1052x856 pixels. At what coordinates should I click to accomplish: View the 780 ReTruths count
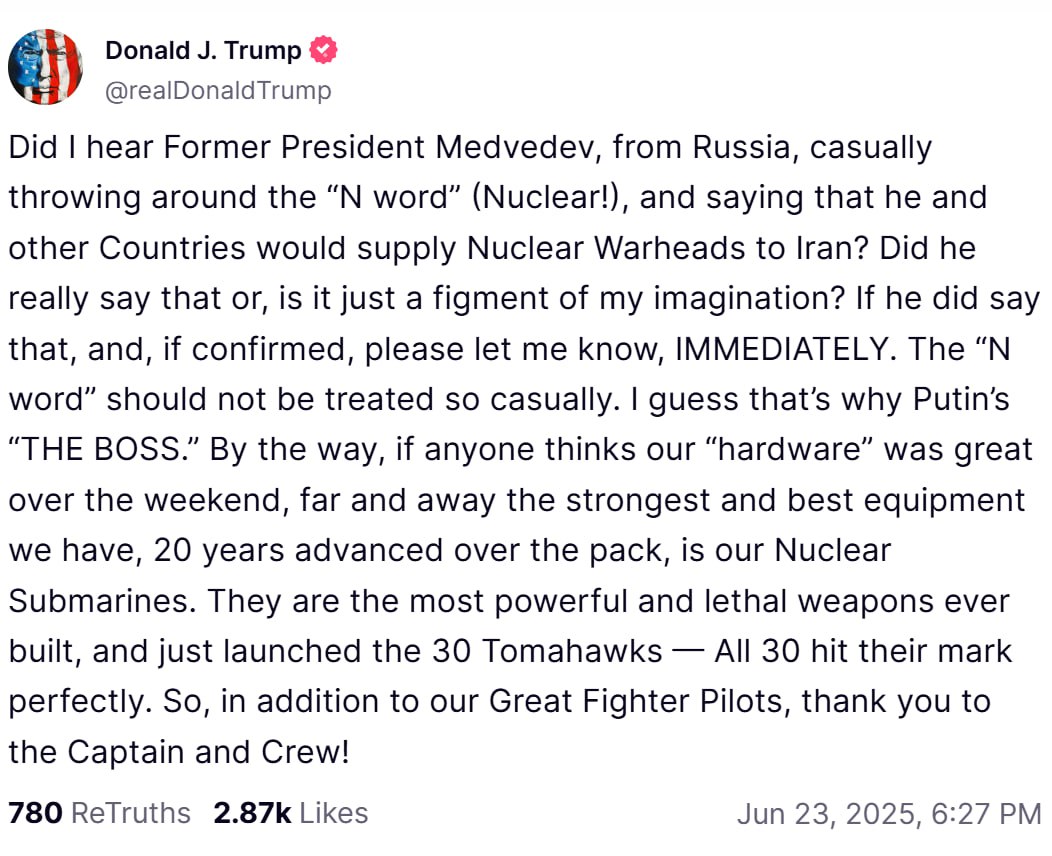(36, 812)
